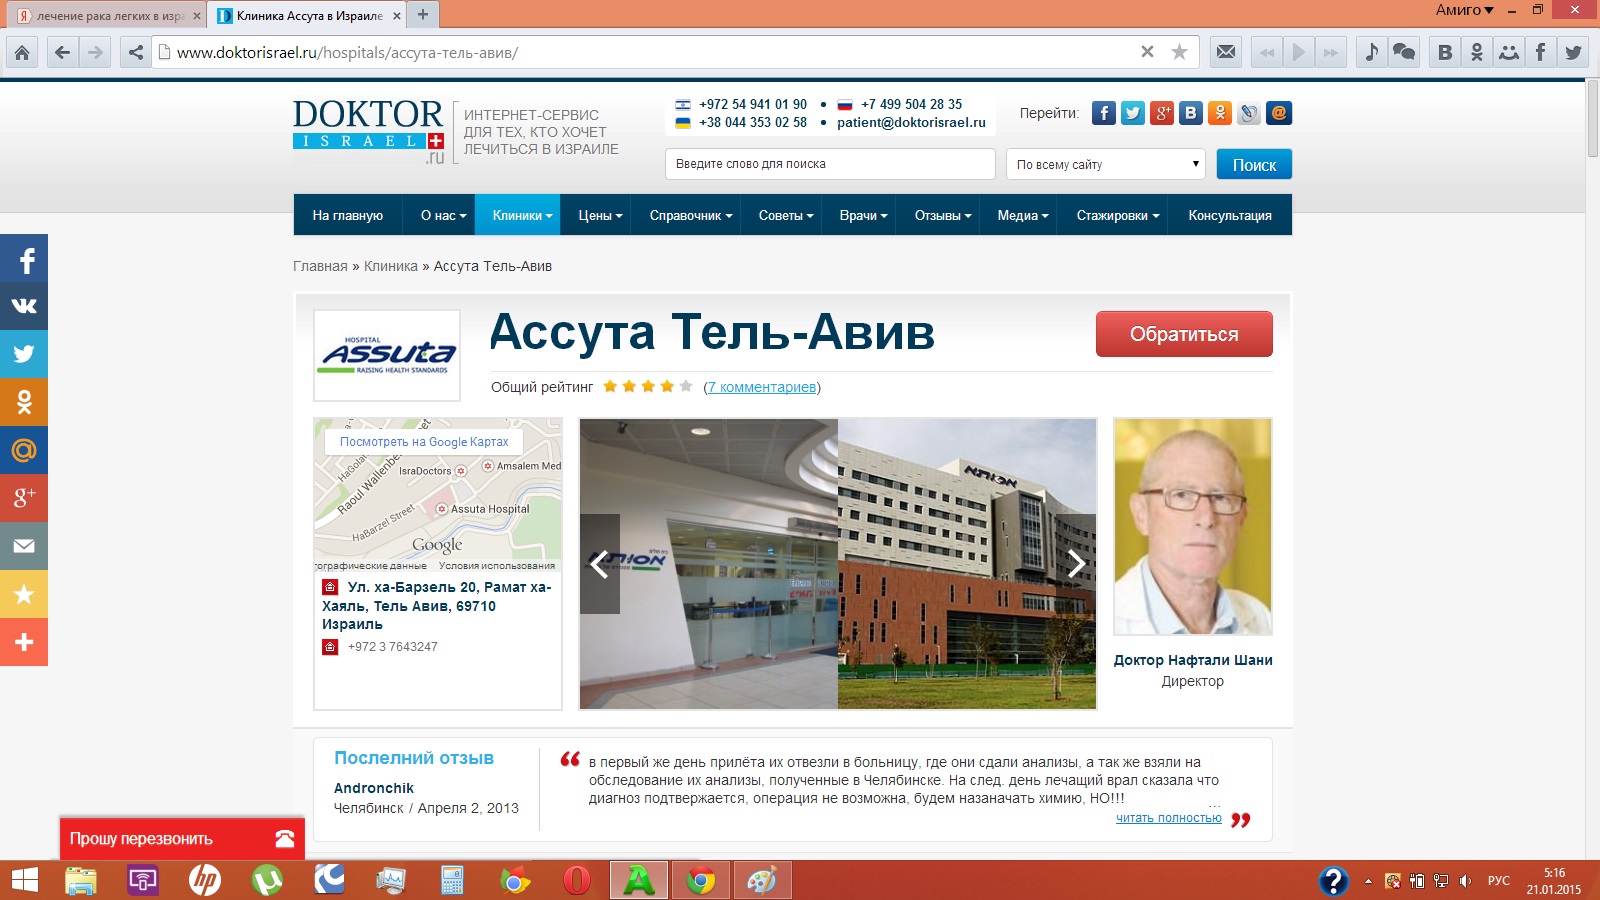Open a new browser tab
This screenshot has width=1600, height=900.
pos(423,14)
